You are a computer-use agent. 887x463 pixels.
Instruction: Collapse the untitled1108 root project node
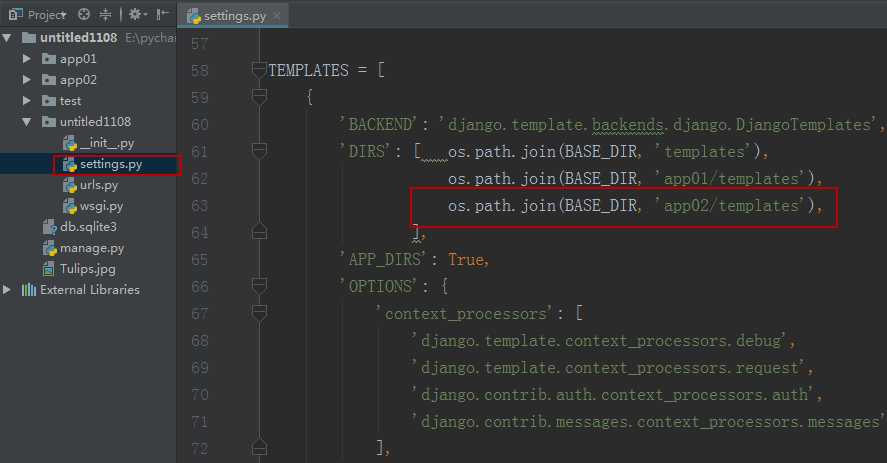tap(7, 38)
